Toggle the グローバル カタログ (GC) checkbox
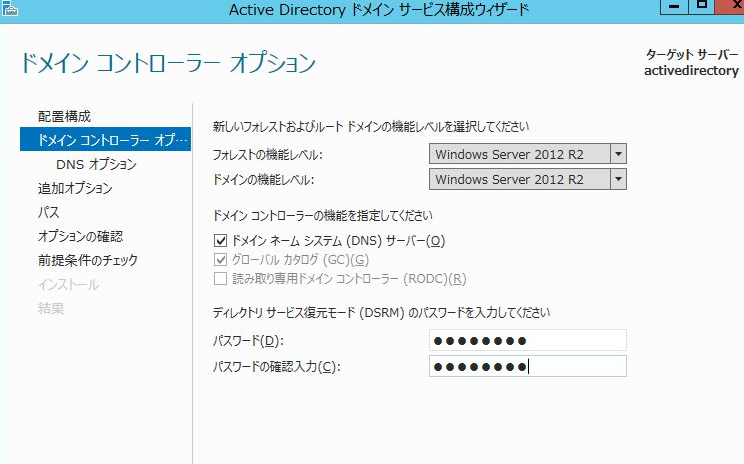Viewport: 744px width, 464px height. [x=221, y=260]
